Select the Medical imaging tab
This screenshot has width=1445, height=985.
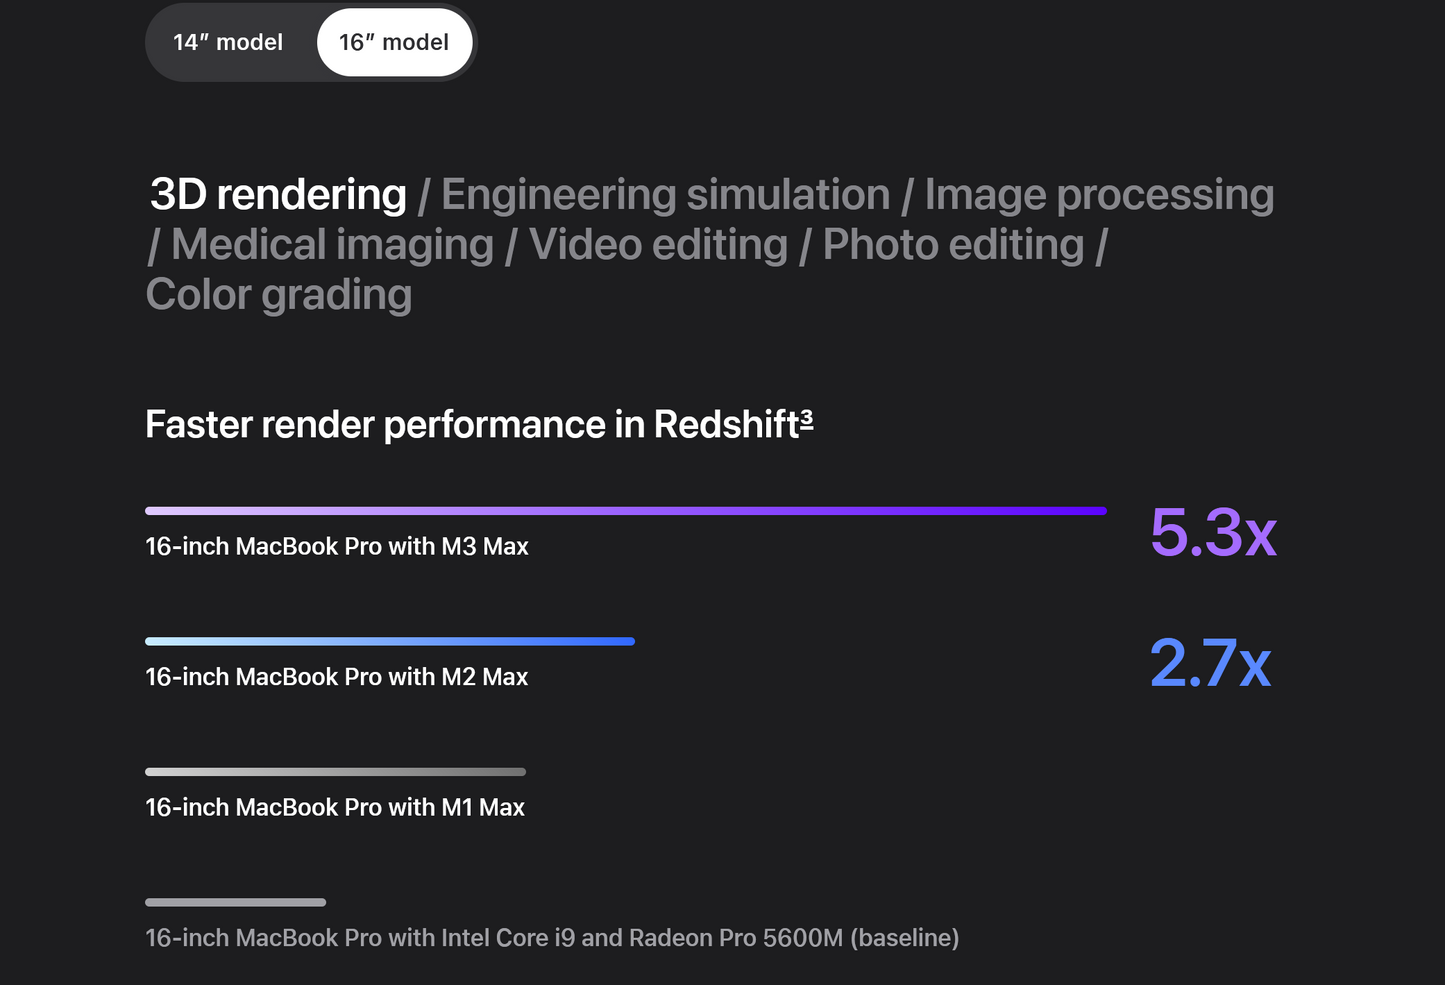[x=332, y=245]
